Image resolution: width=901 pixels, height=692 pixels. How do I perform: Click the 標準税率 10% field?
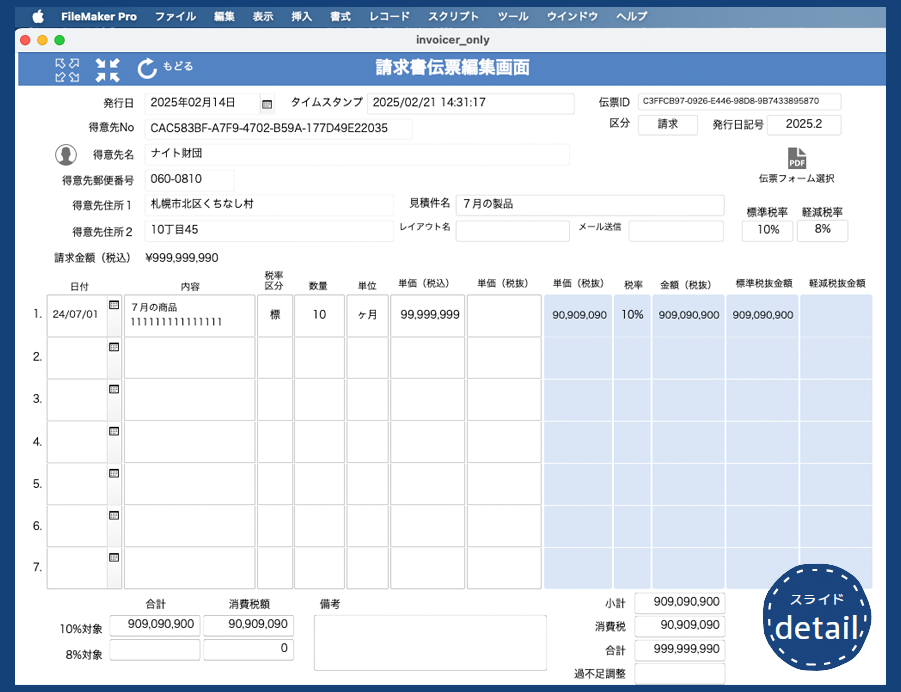coord(767,230)
